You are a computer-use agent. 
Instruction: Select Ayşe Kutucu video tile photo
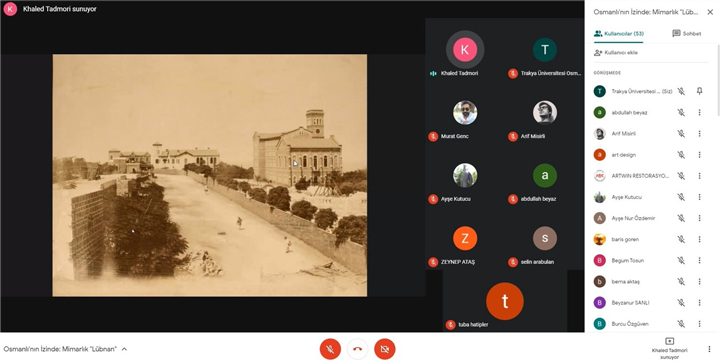pyautogui.click(x=465, y=175)
